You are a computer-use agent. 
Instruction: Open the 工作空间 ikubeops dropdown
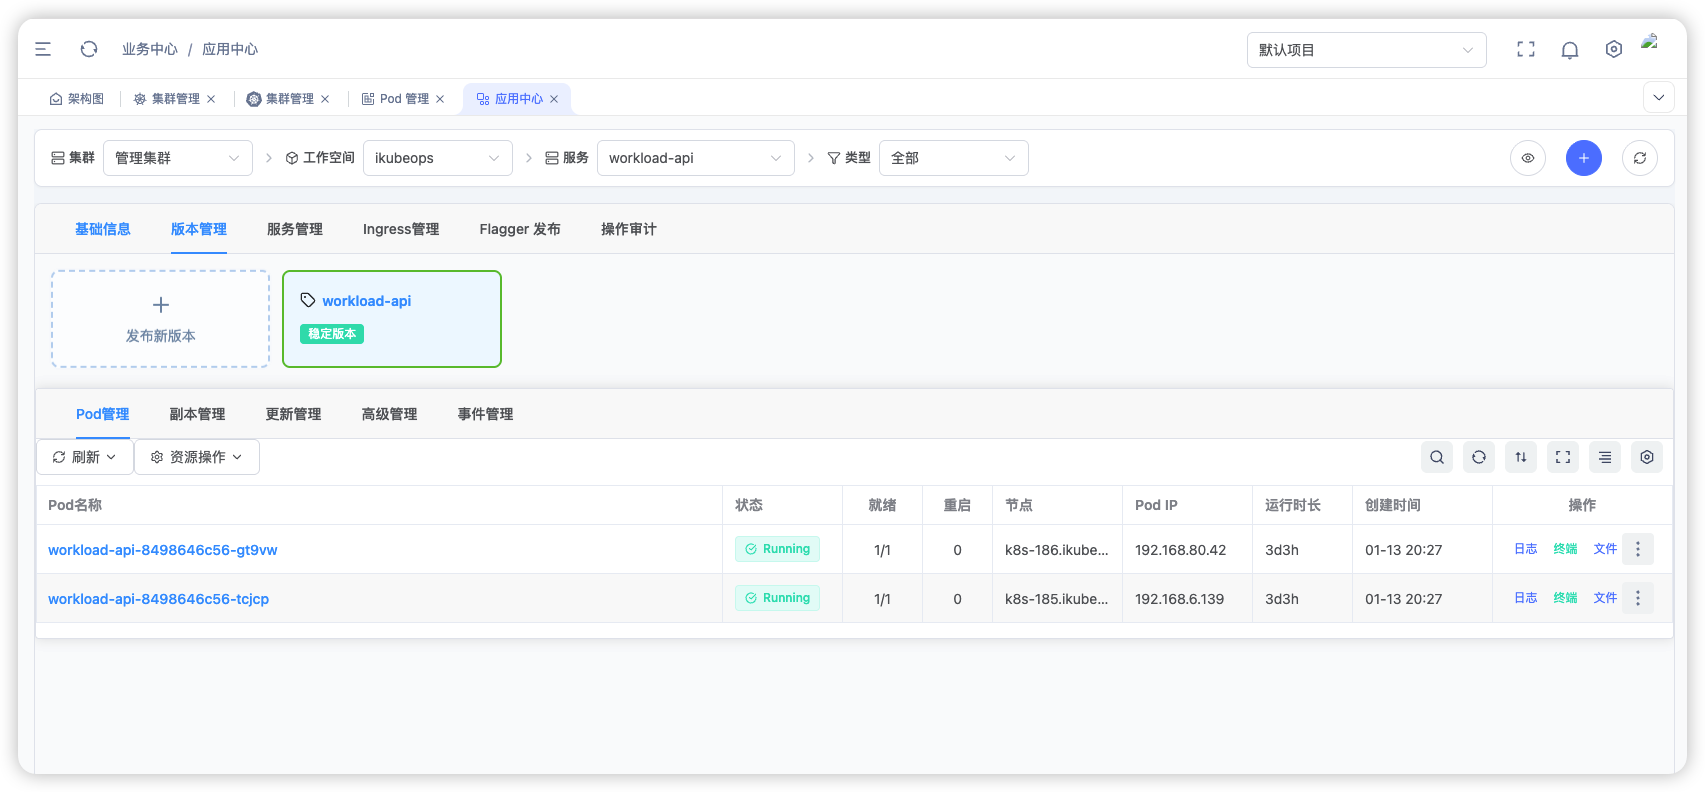(437, 158)
